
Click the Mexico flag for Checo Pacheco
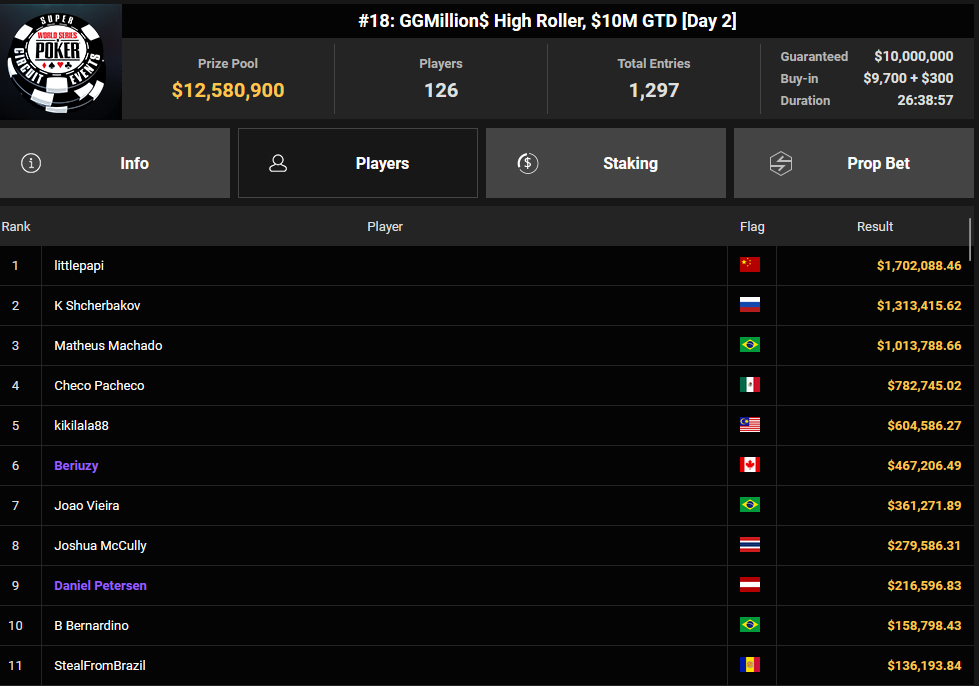750,385
